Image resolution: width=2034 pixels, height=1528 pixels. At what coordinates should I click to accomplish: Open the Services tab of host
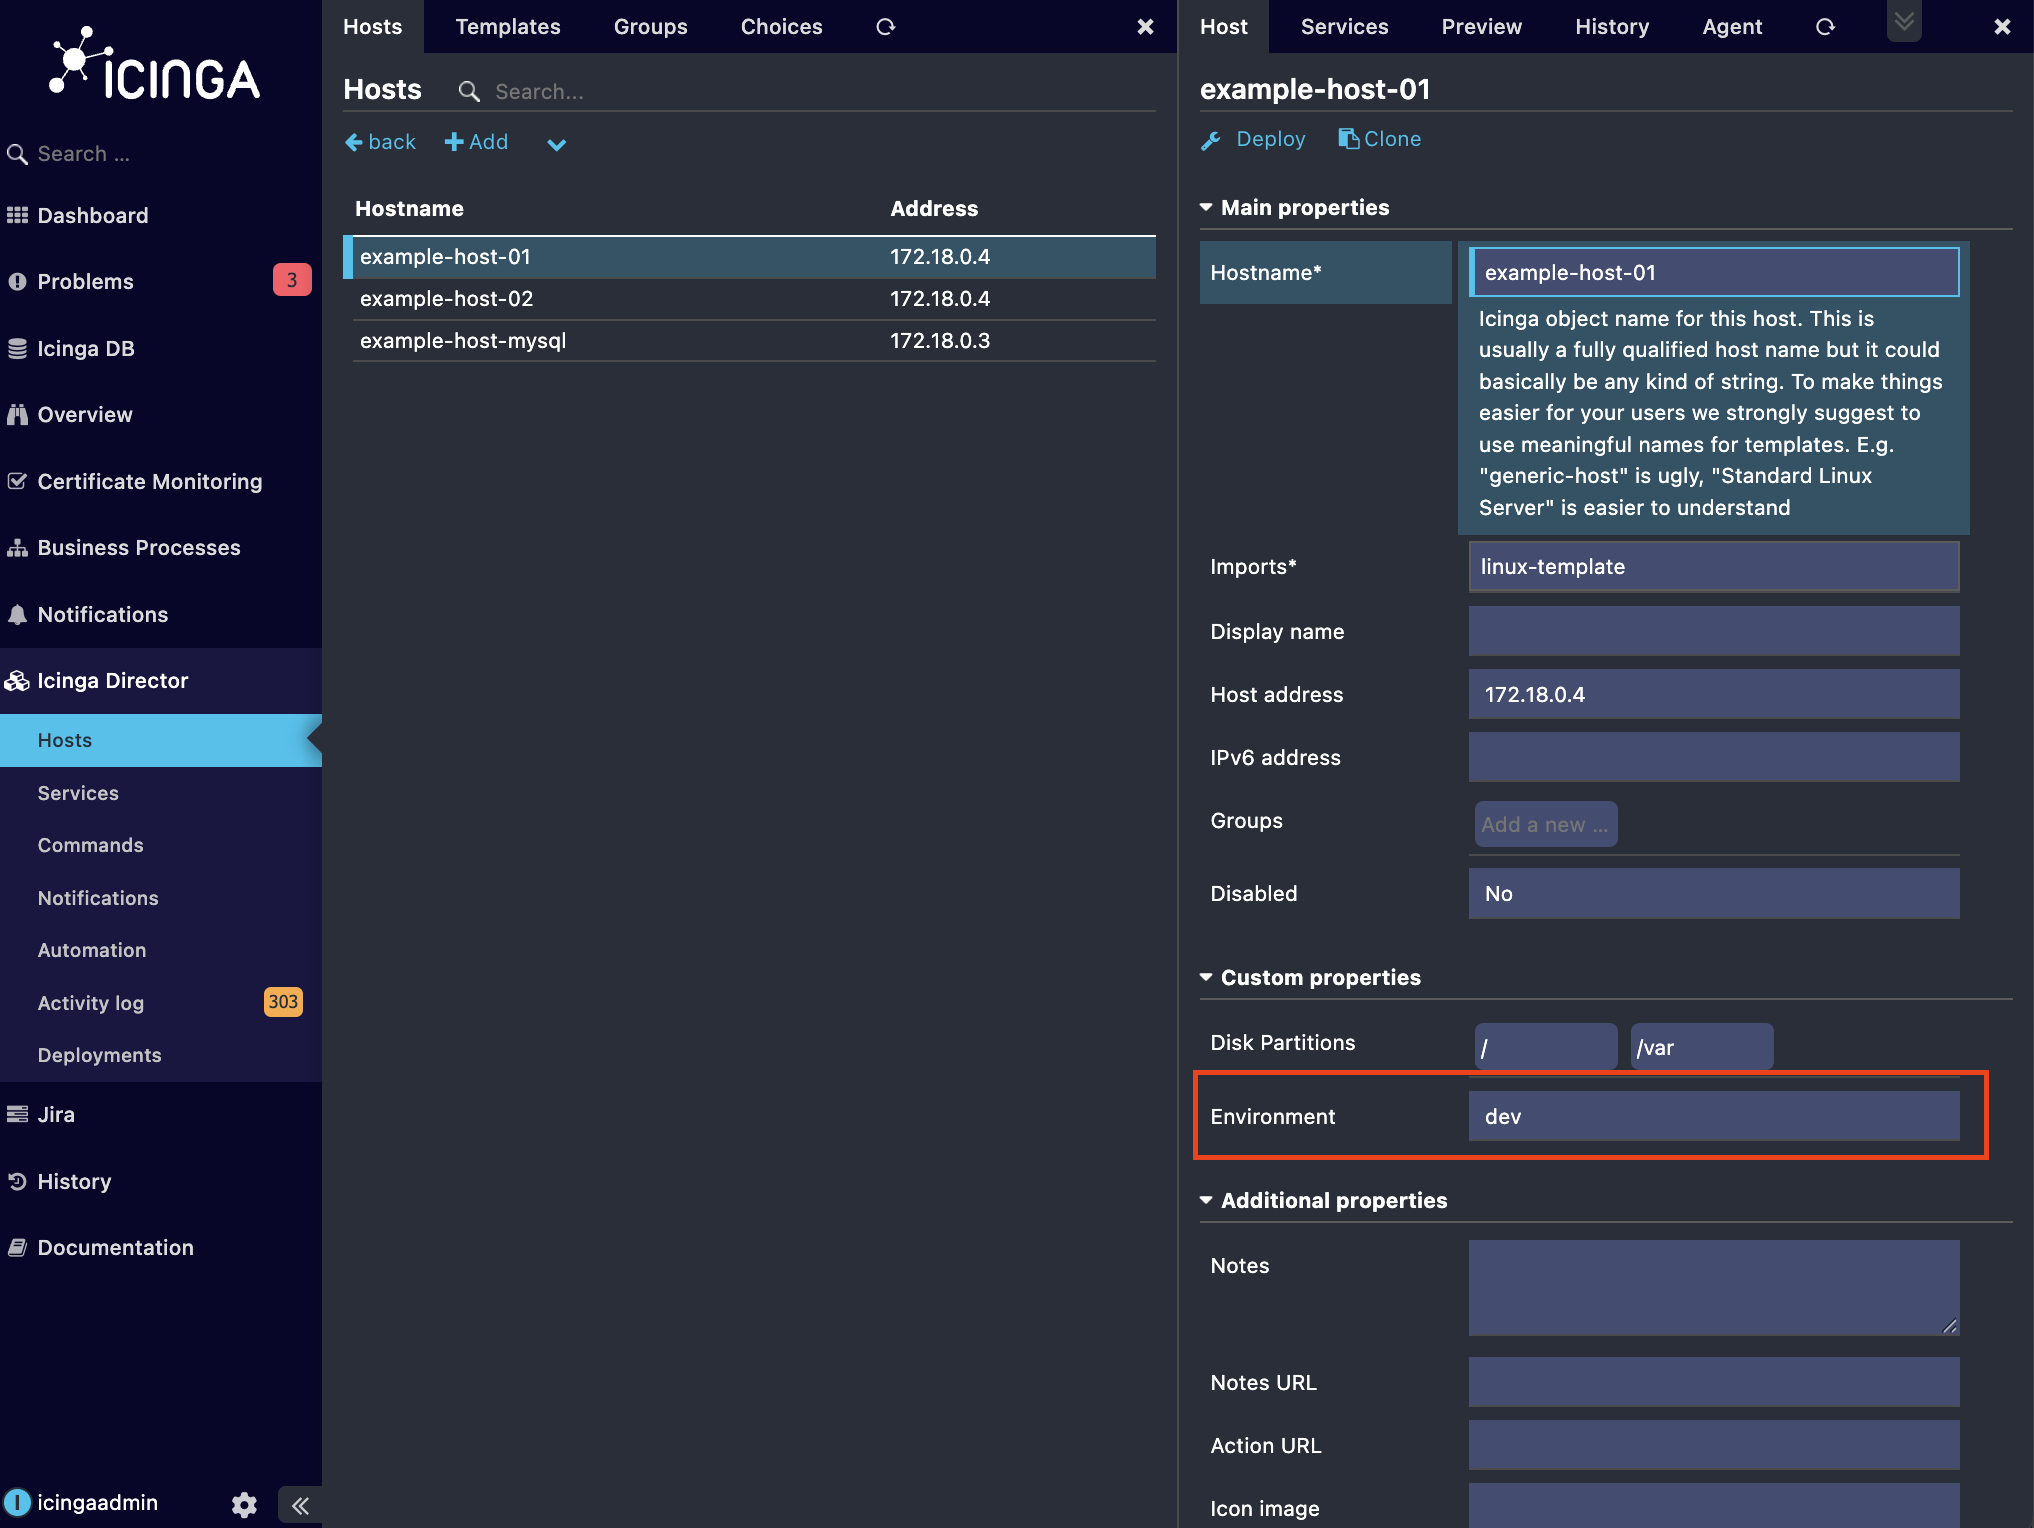(1344, 27)
